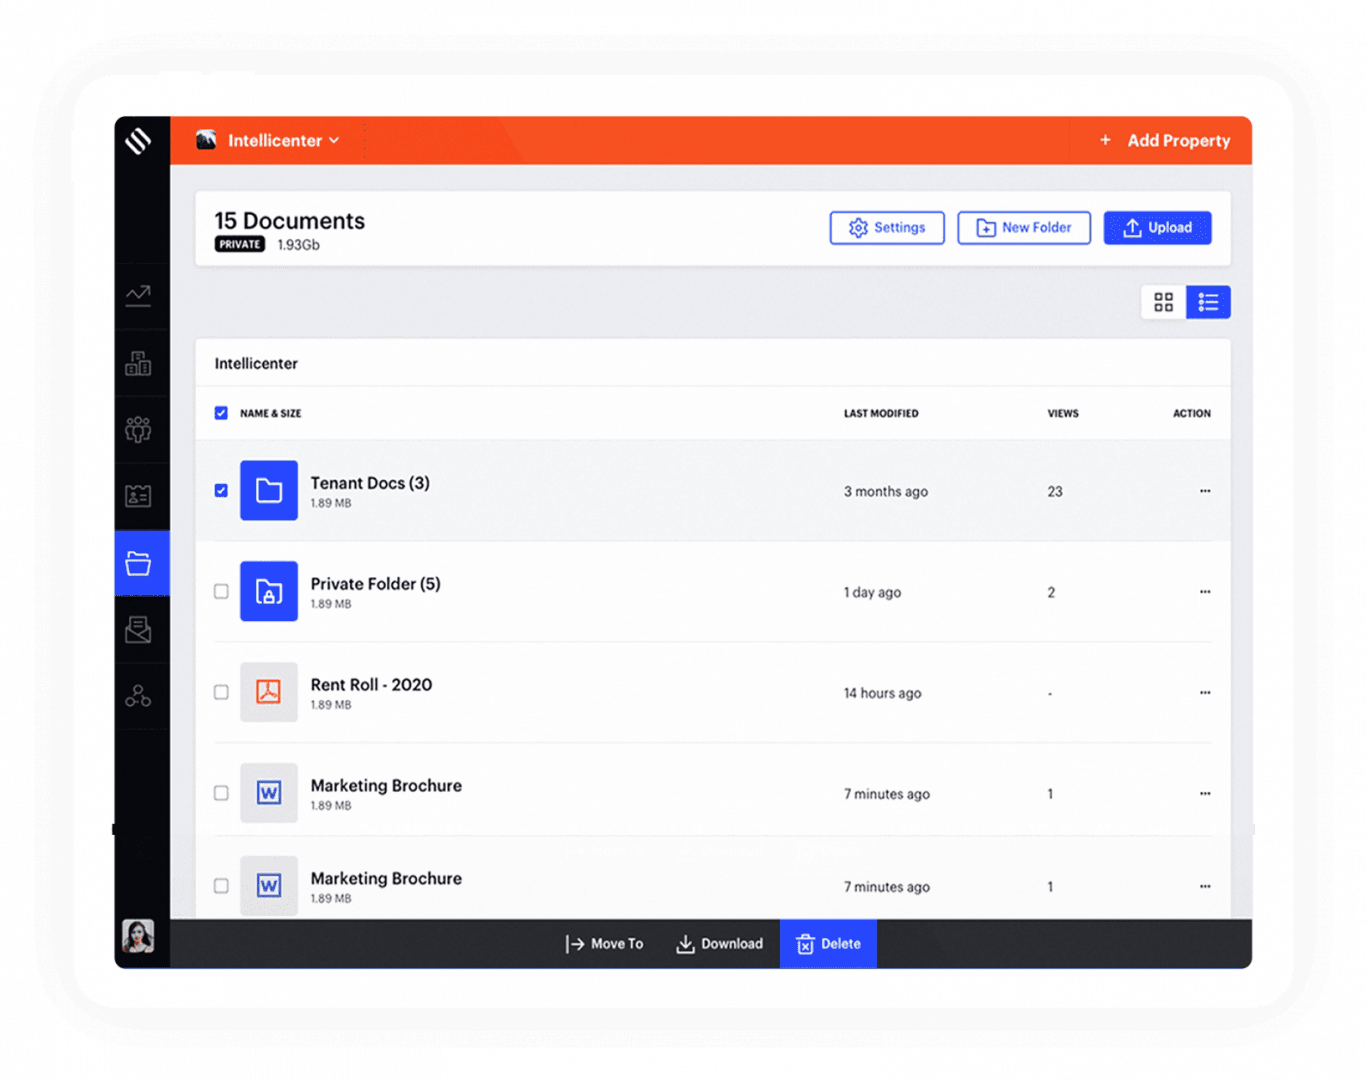Viewport: 1366px width, 1080px height.
Task: Check the Rent Roll - 2020 checkbox
Action: click(x=221, y=692)
